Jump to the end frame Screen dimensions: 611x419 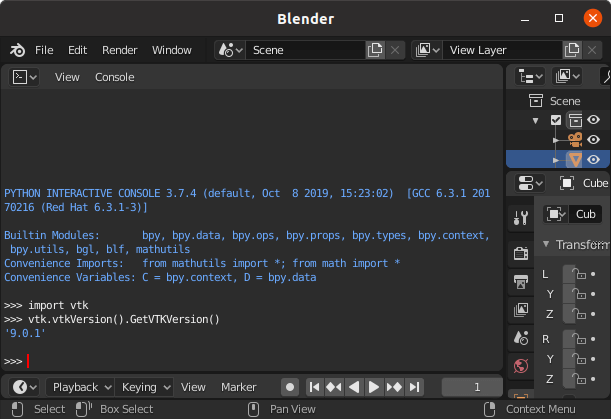click(414, 387)
